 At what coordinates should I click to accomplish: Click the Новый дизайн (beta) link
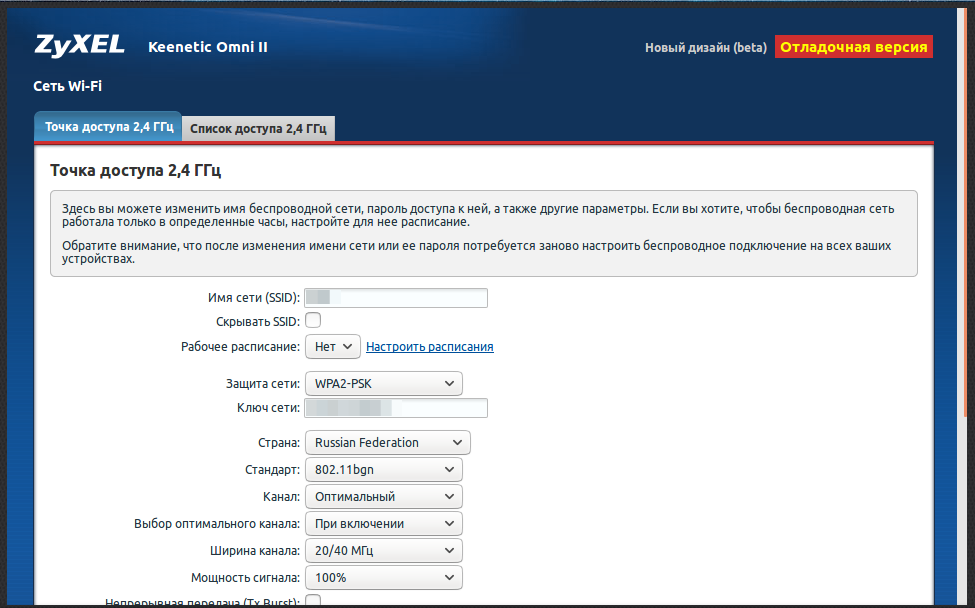[706, 47]
